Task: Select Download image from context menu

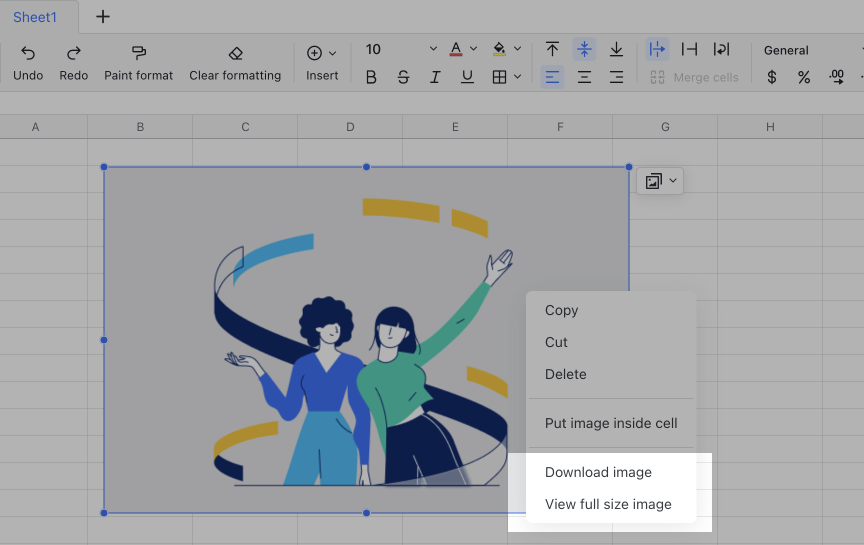Action: coord(598,472)
